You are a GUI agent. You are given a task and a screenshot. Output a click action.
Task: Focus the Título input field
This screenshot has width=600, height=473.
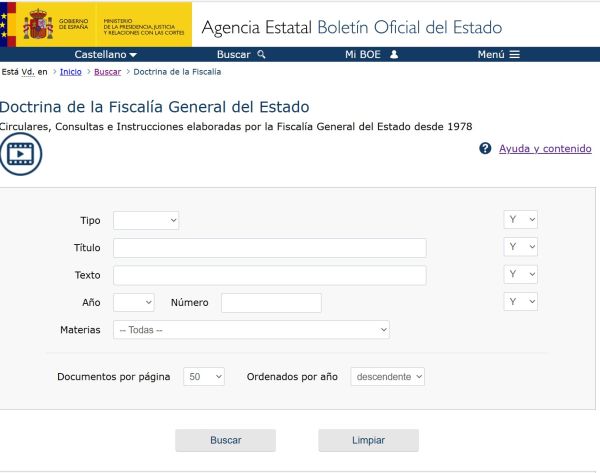(x=270, y=248)
